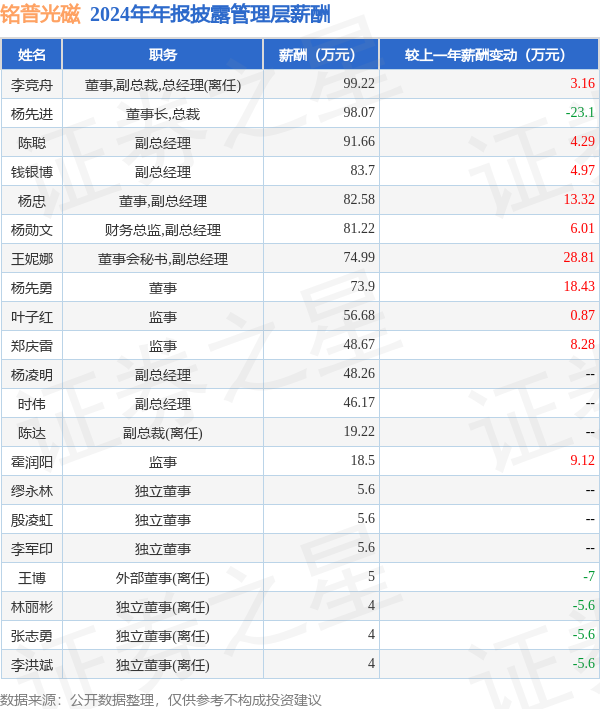Image resolution: width=600 pixels, height=709 pixels.
Task: Click the change value 13.32
Action: [x=579, y=199]
